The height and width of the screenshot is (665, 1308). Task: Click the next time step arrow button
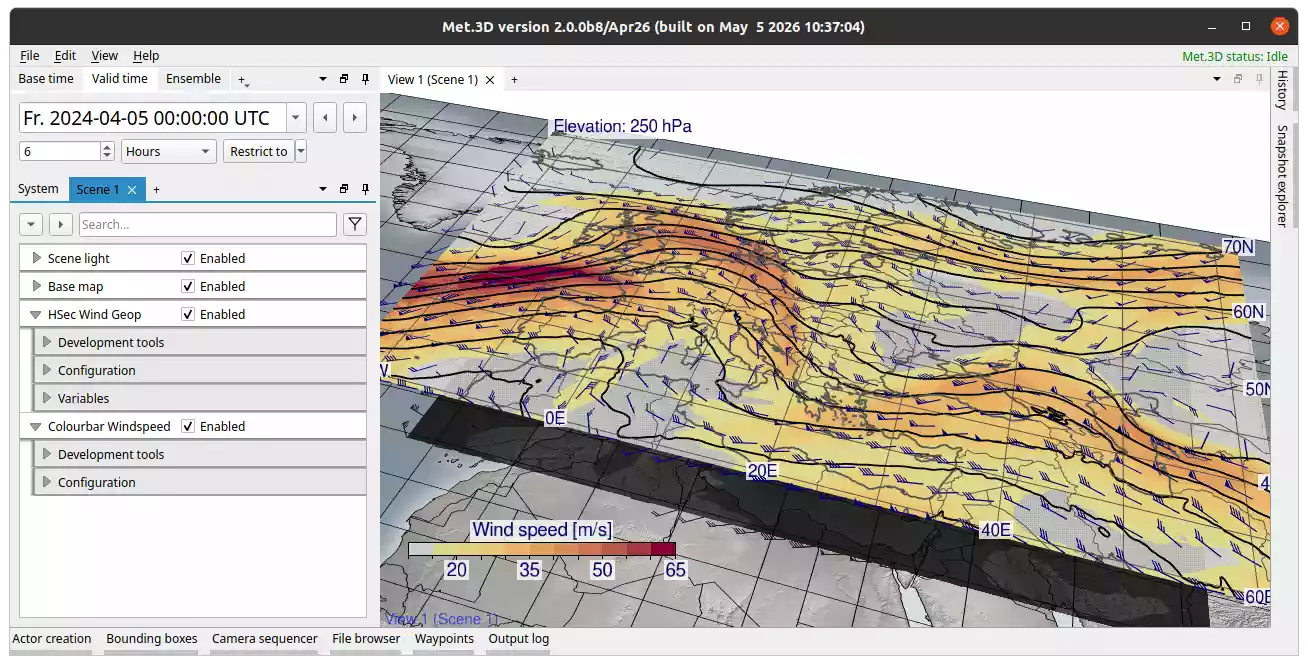click(x=355, y=118)
